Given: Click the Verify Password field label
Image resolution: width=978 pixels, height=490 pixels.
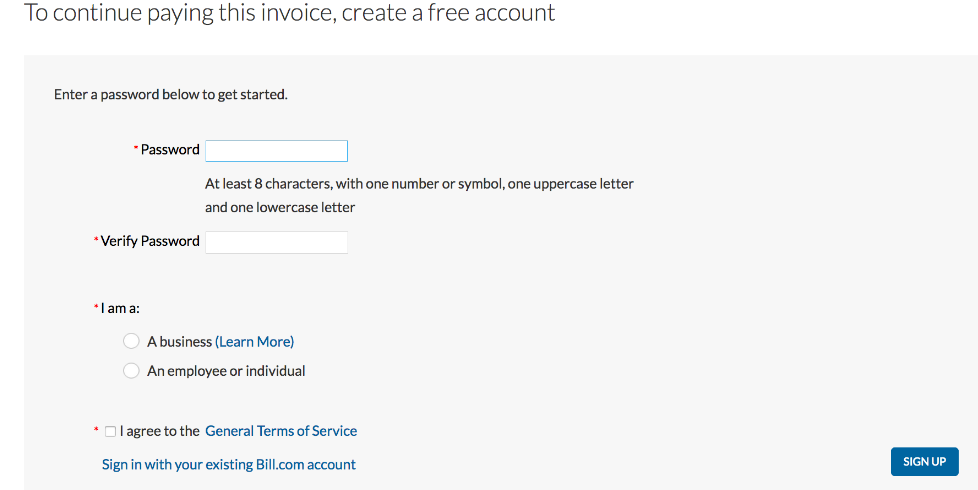Looking at the screenshot, I should pyautogui.click(x=150, y=241).
